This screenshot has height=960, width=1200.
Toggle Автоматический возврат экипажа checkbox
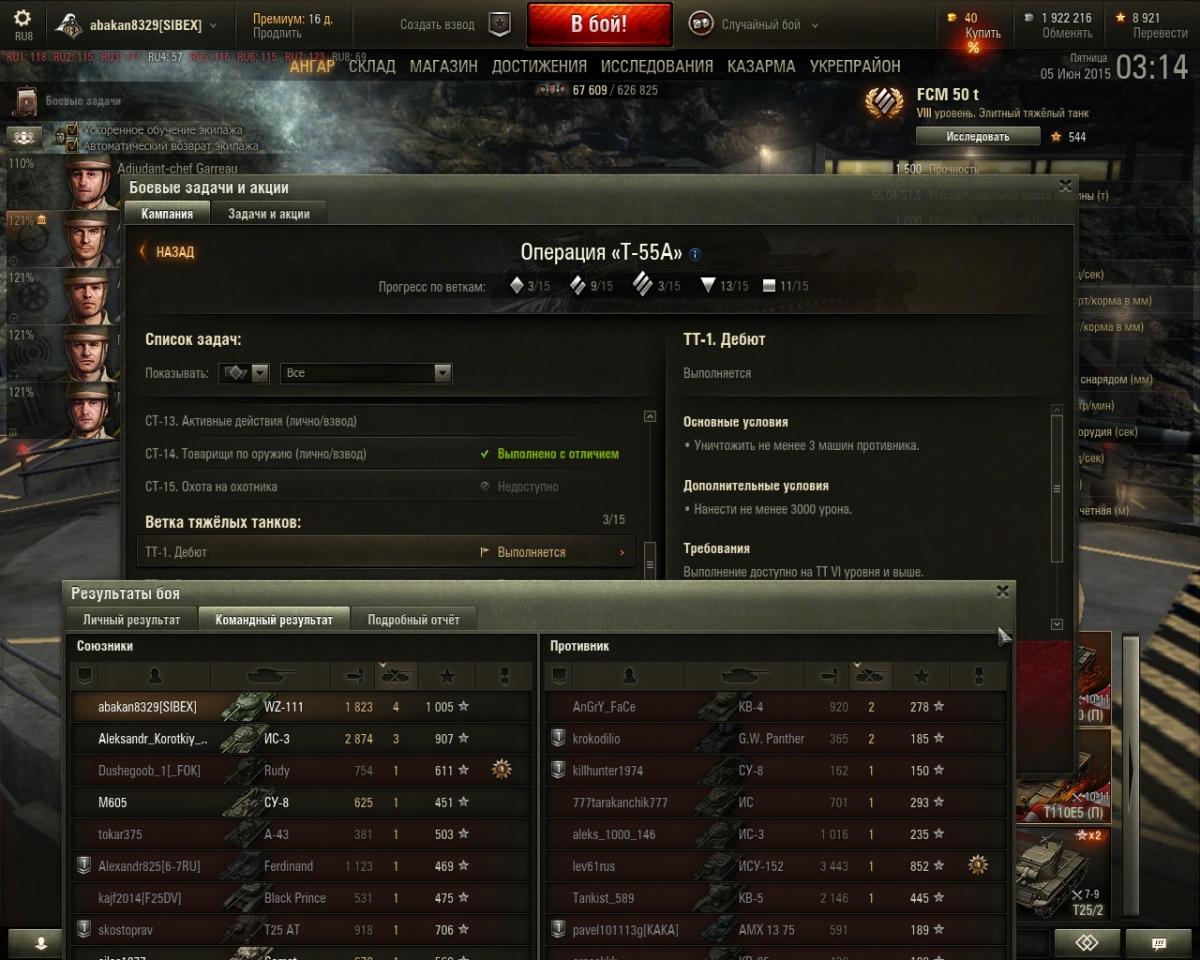point(72,145)
